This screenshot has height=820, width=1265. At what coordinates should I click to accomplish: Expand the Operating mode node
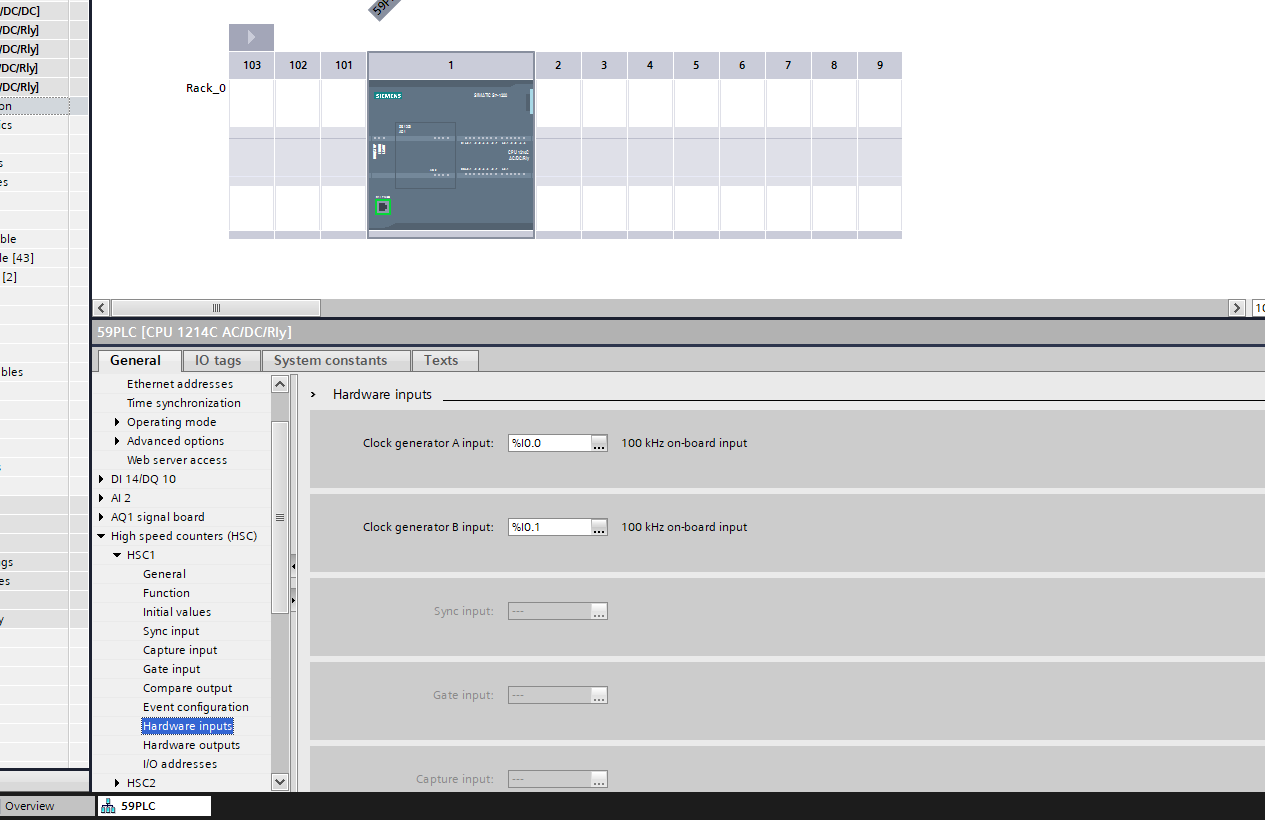(117, 422)
